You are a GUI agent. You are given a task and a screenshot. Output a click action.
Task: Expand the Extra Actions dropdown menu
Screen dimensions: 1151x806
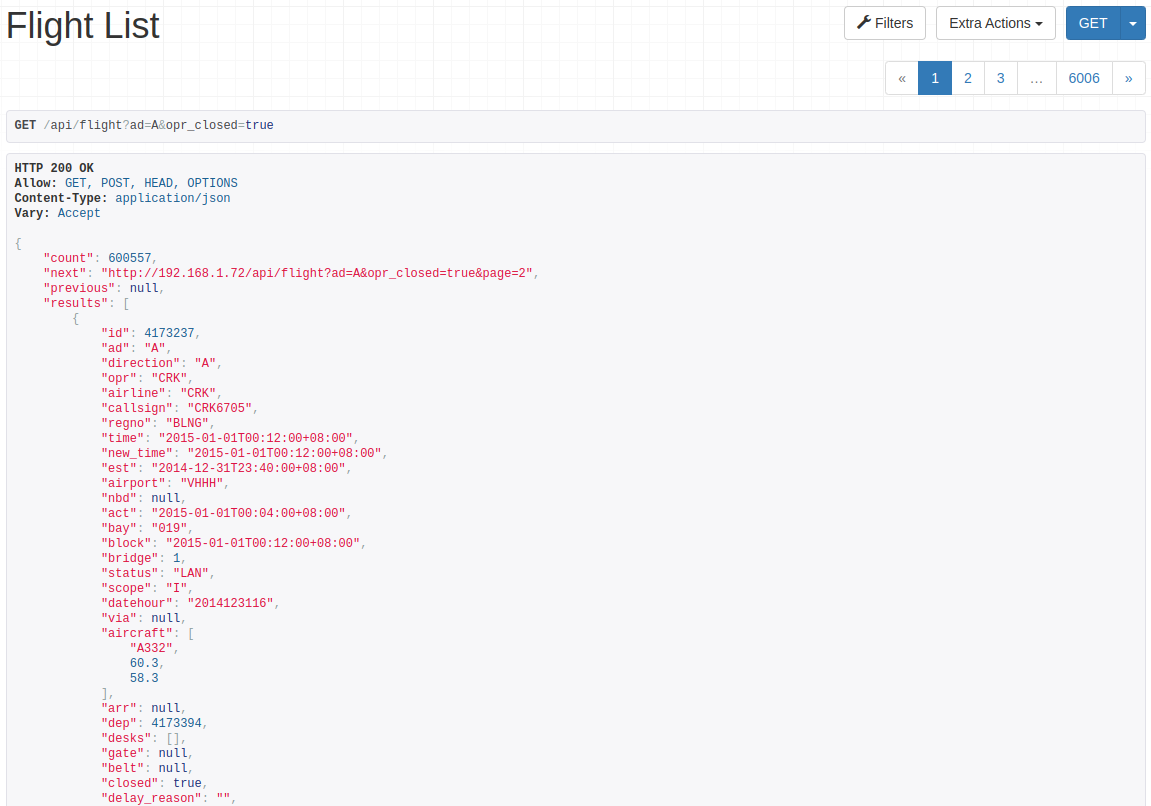995,22
